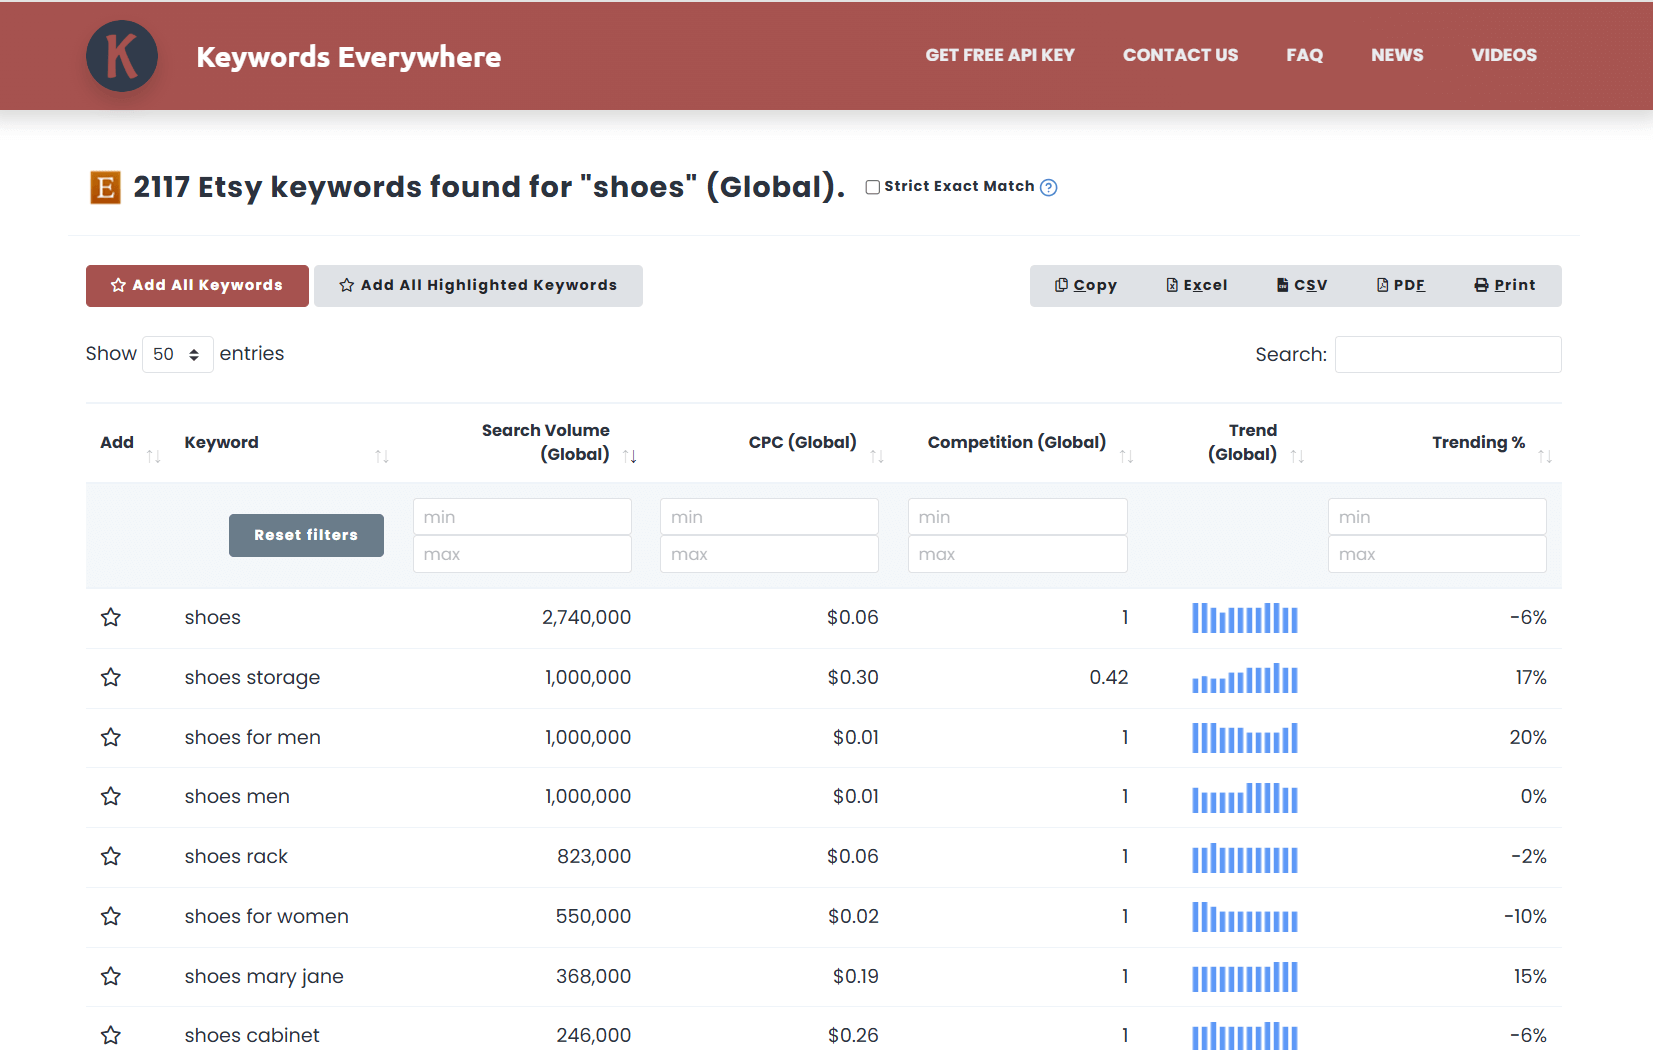Screen dimensions: 1653x1050
Task: Click Add All Highlighted Keywords button
Action: (x=478, y=285)
